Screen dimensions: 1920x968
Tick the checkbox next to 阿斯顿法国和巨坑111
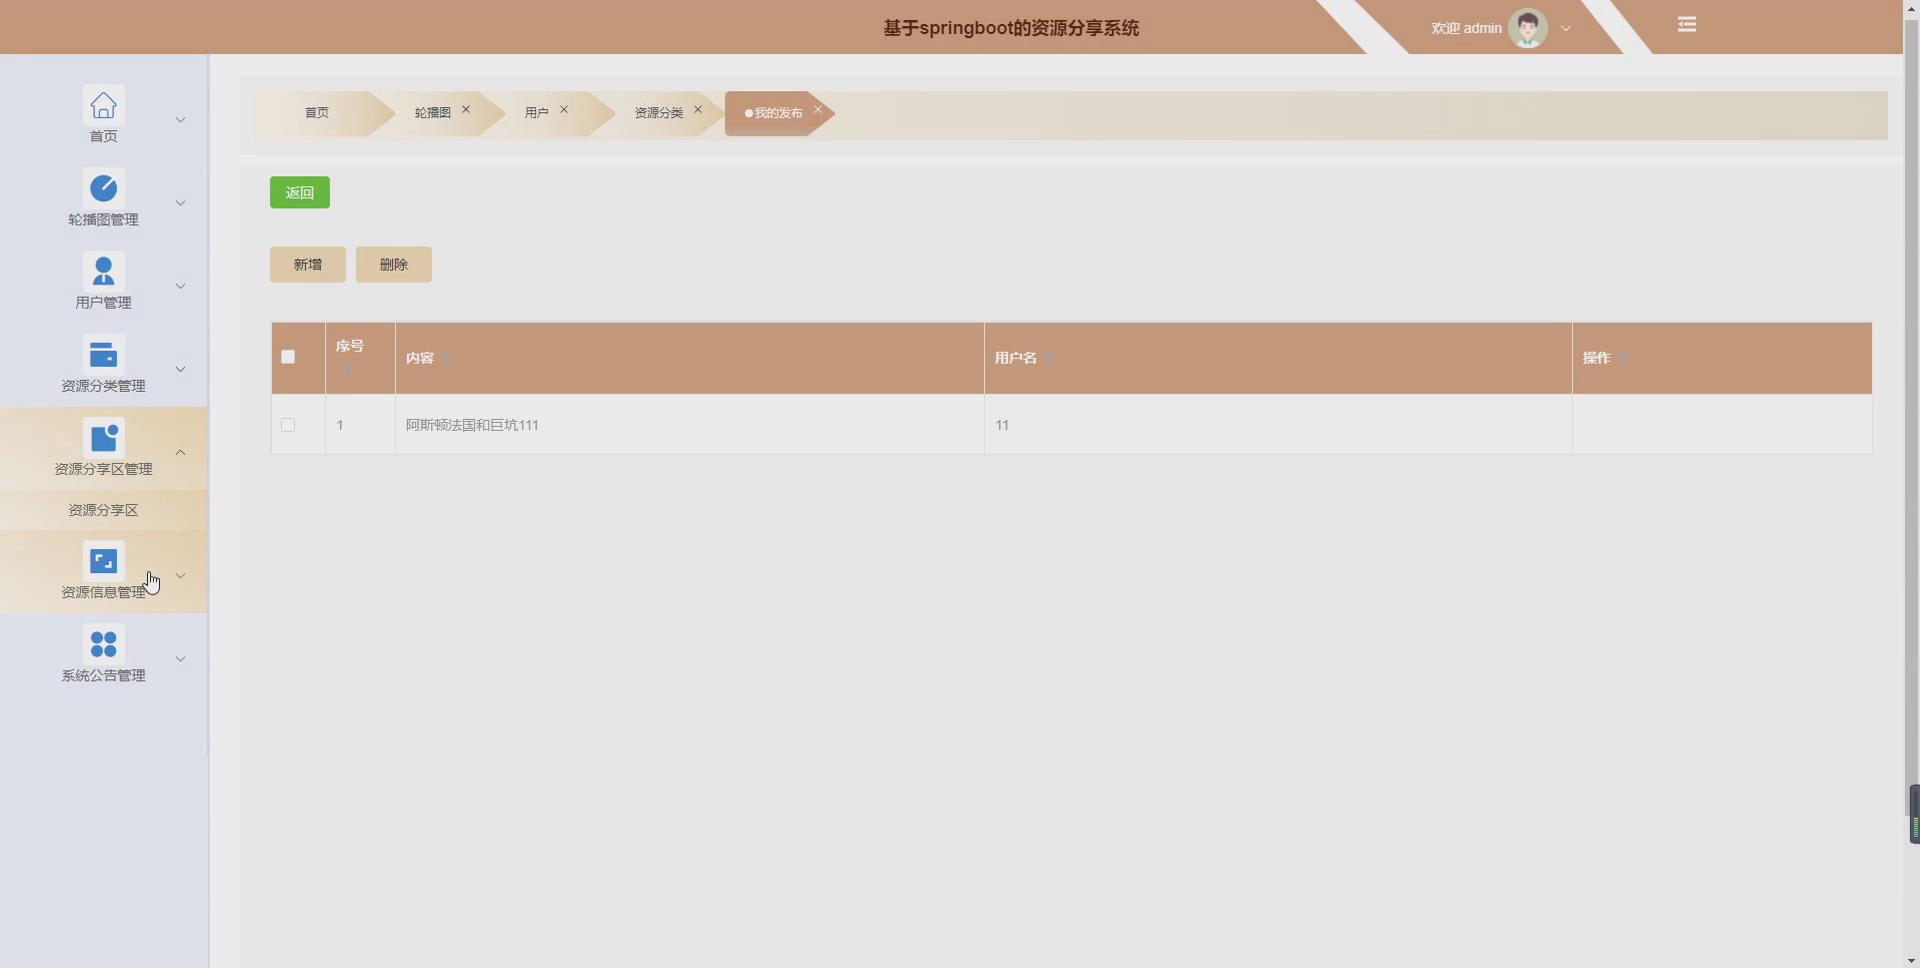pyautogui.click(x=287, y=425)
